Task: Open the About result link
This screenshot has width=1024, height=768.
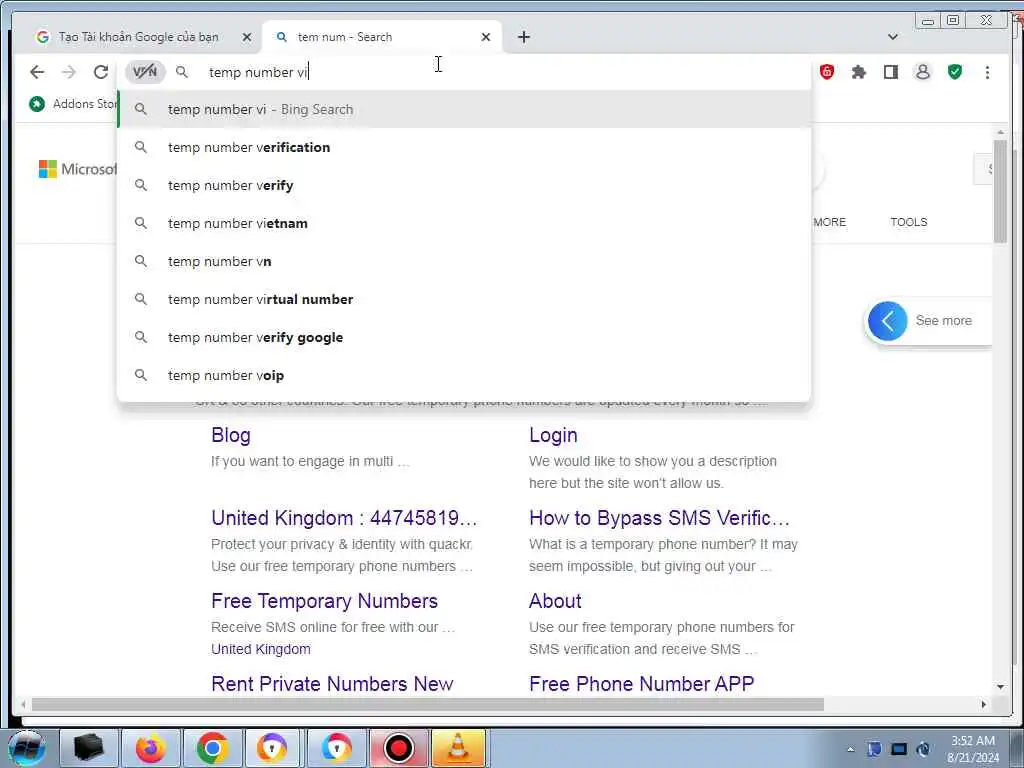Action: pyautogui.click(x=555, y=601)
